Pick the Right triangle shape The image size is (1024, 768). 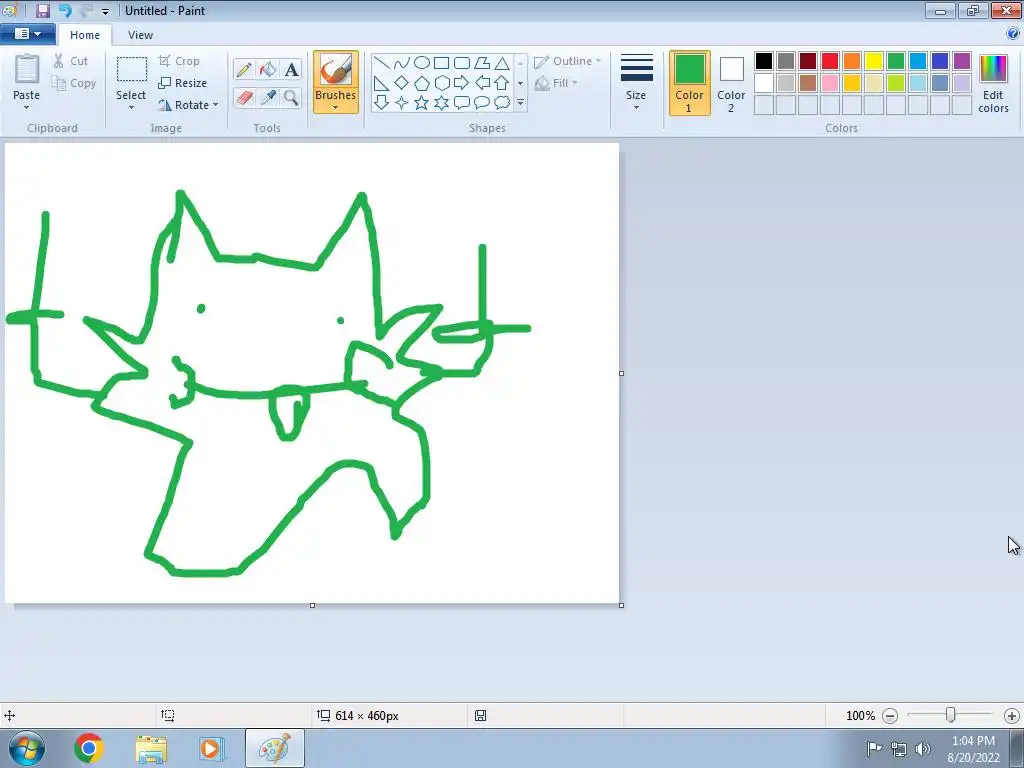pyautogui.click(x=381, y=83)
